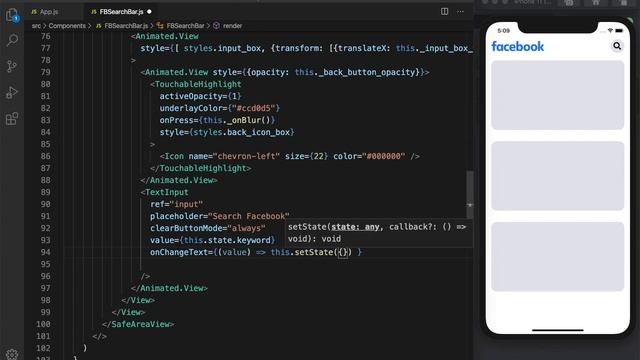Screen dimensions: 640x360
Task: Click the src breadcrumb
Action: point(36,26)
